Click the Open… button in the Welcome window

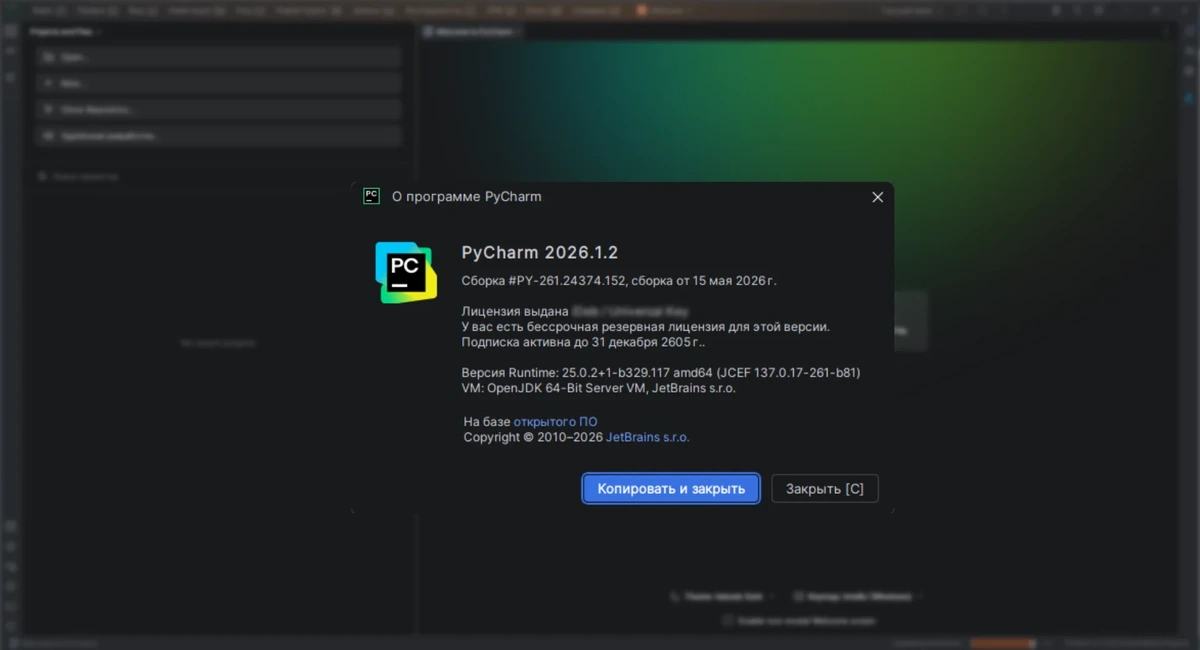coord(218,57)
